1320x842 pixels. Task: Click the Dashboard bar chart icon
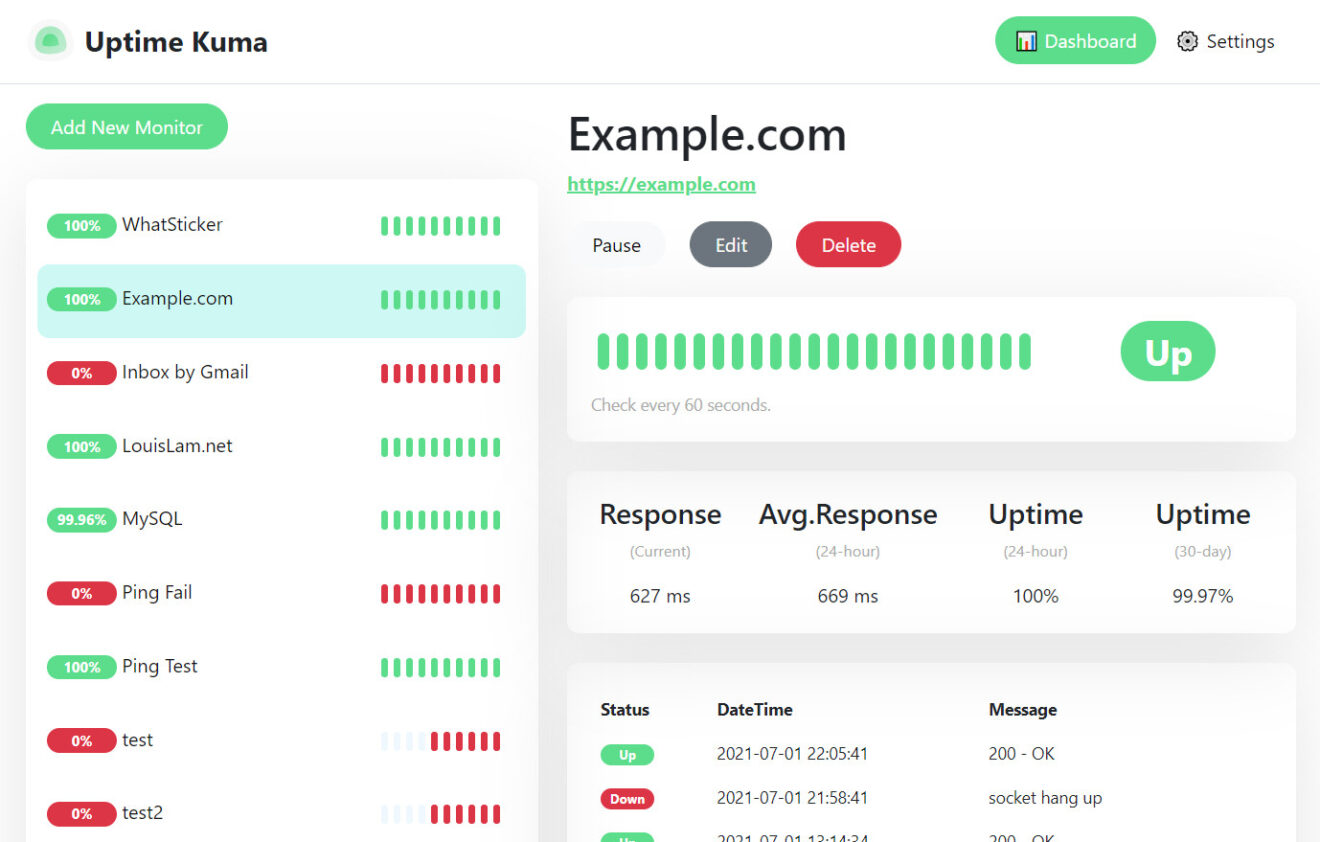pos(1026,40)
